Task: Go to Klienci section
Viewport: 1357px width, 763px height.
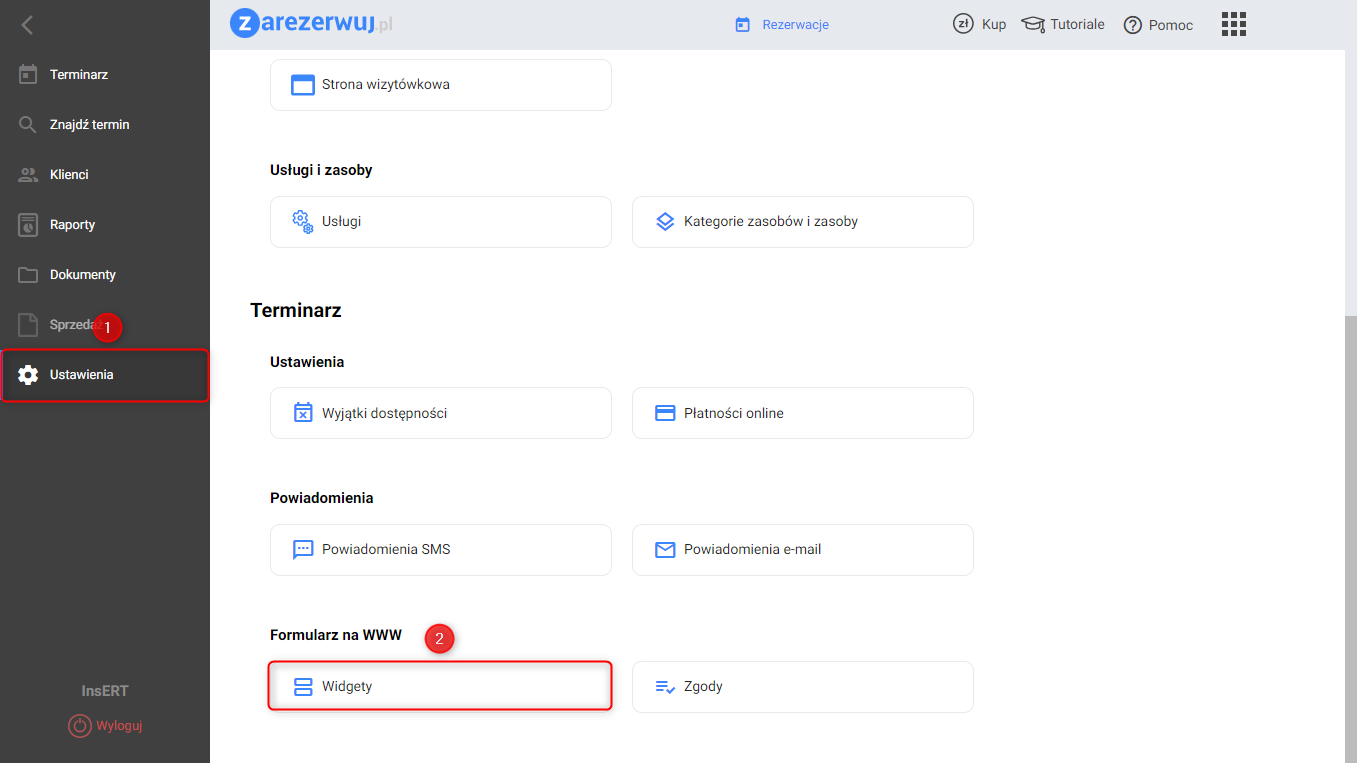Action: point(69,175)
